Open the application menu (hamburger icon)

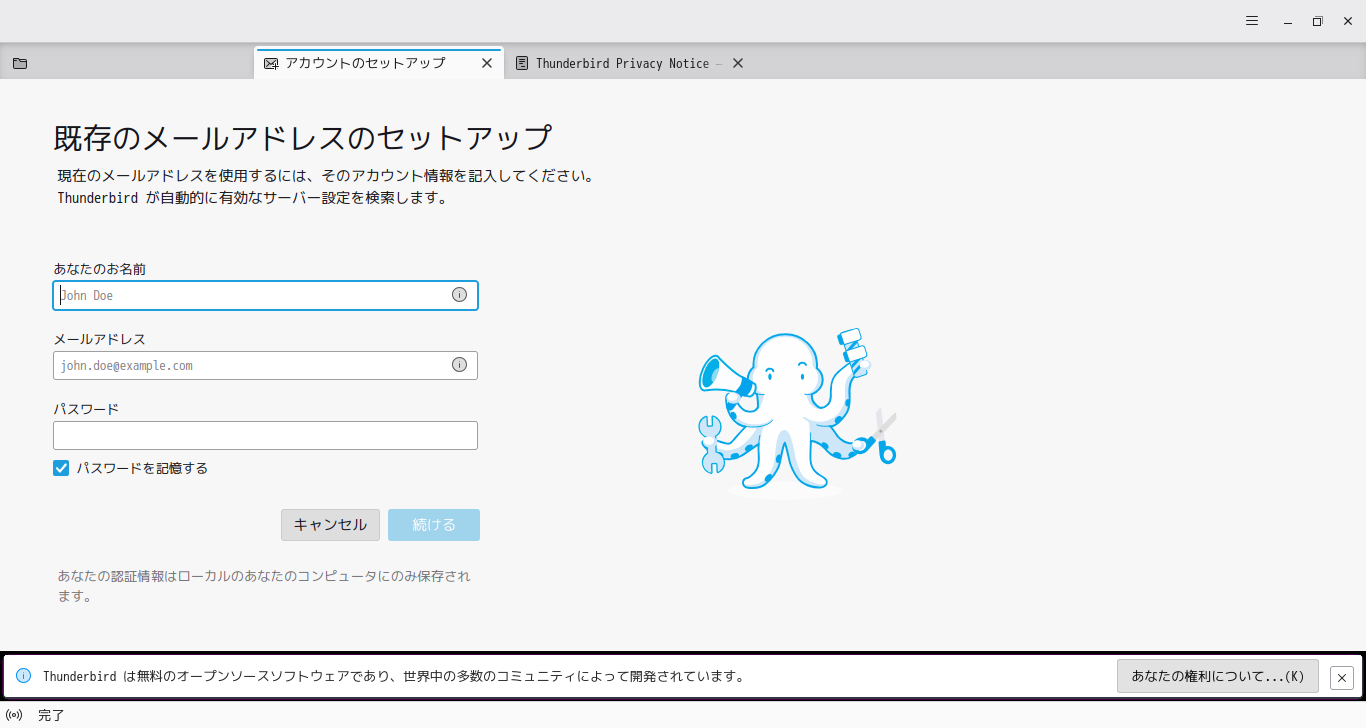pyautogui.click(x=1251, y=20)
